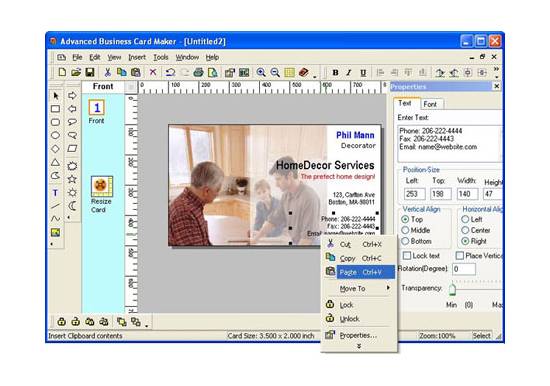Click the Zoom In magnifier icon
Image resolution: width=550 pixels, height=386 pixels.
(x=261, y=72)
